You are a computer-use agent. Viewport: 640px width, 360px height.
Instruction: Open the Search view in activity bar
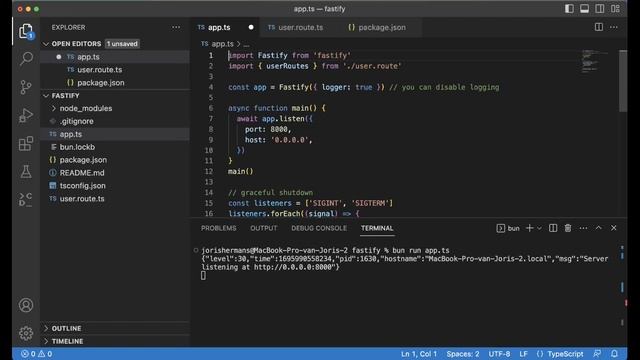tap(26, 59)
